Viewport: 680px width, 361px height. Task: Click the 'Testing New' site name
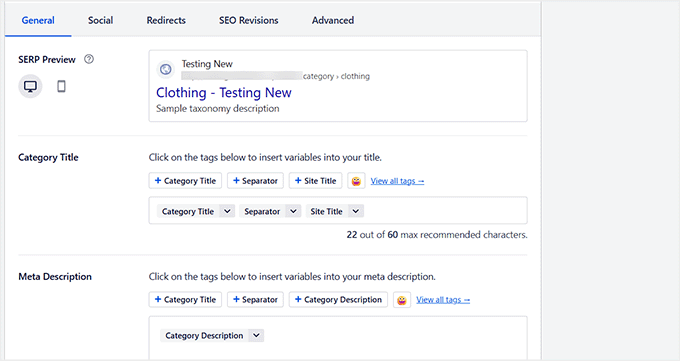[x=207, y=64]
